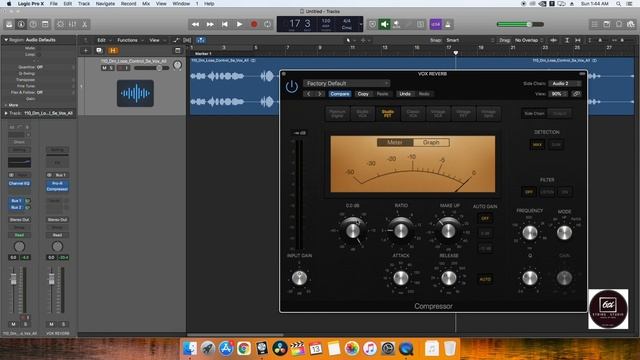The image size is (640, 360).
Task: Toggle the green Metronome click button
Action: click(x=384, y=24)
